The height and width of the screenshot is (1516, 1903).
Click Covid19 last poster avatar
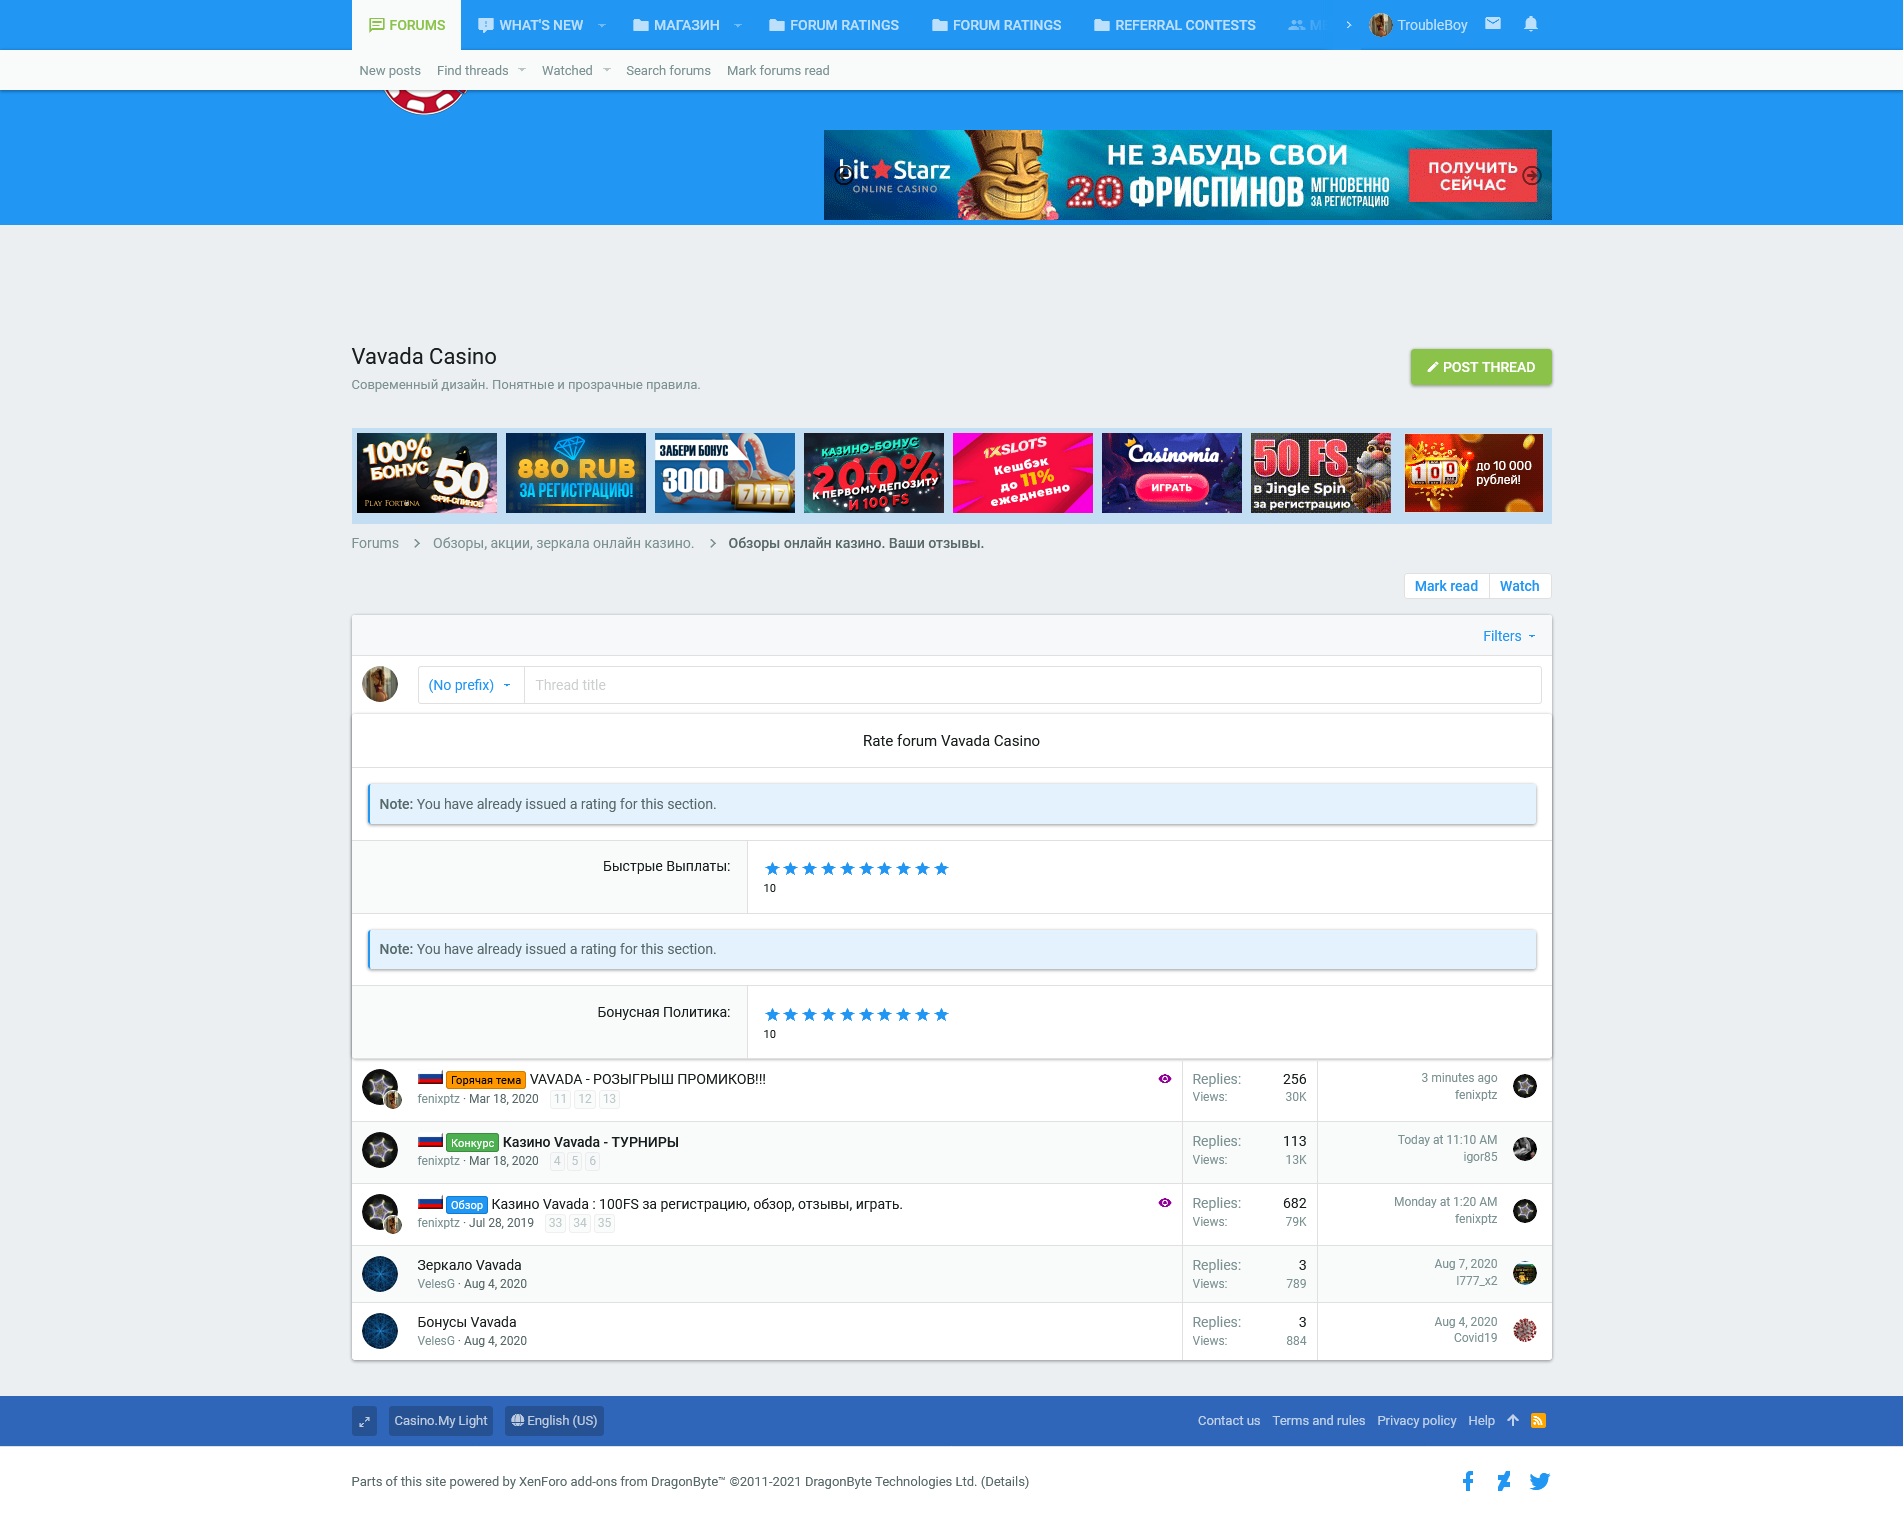pos(1525,1330)
